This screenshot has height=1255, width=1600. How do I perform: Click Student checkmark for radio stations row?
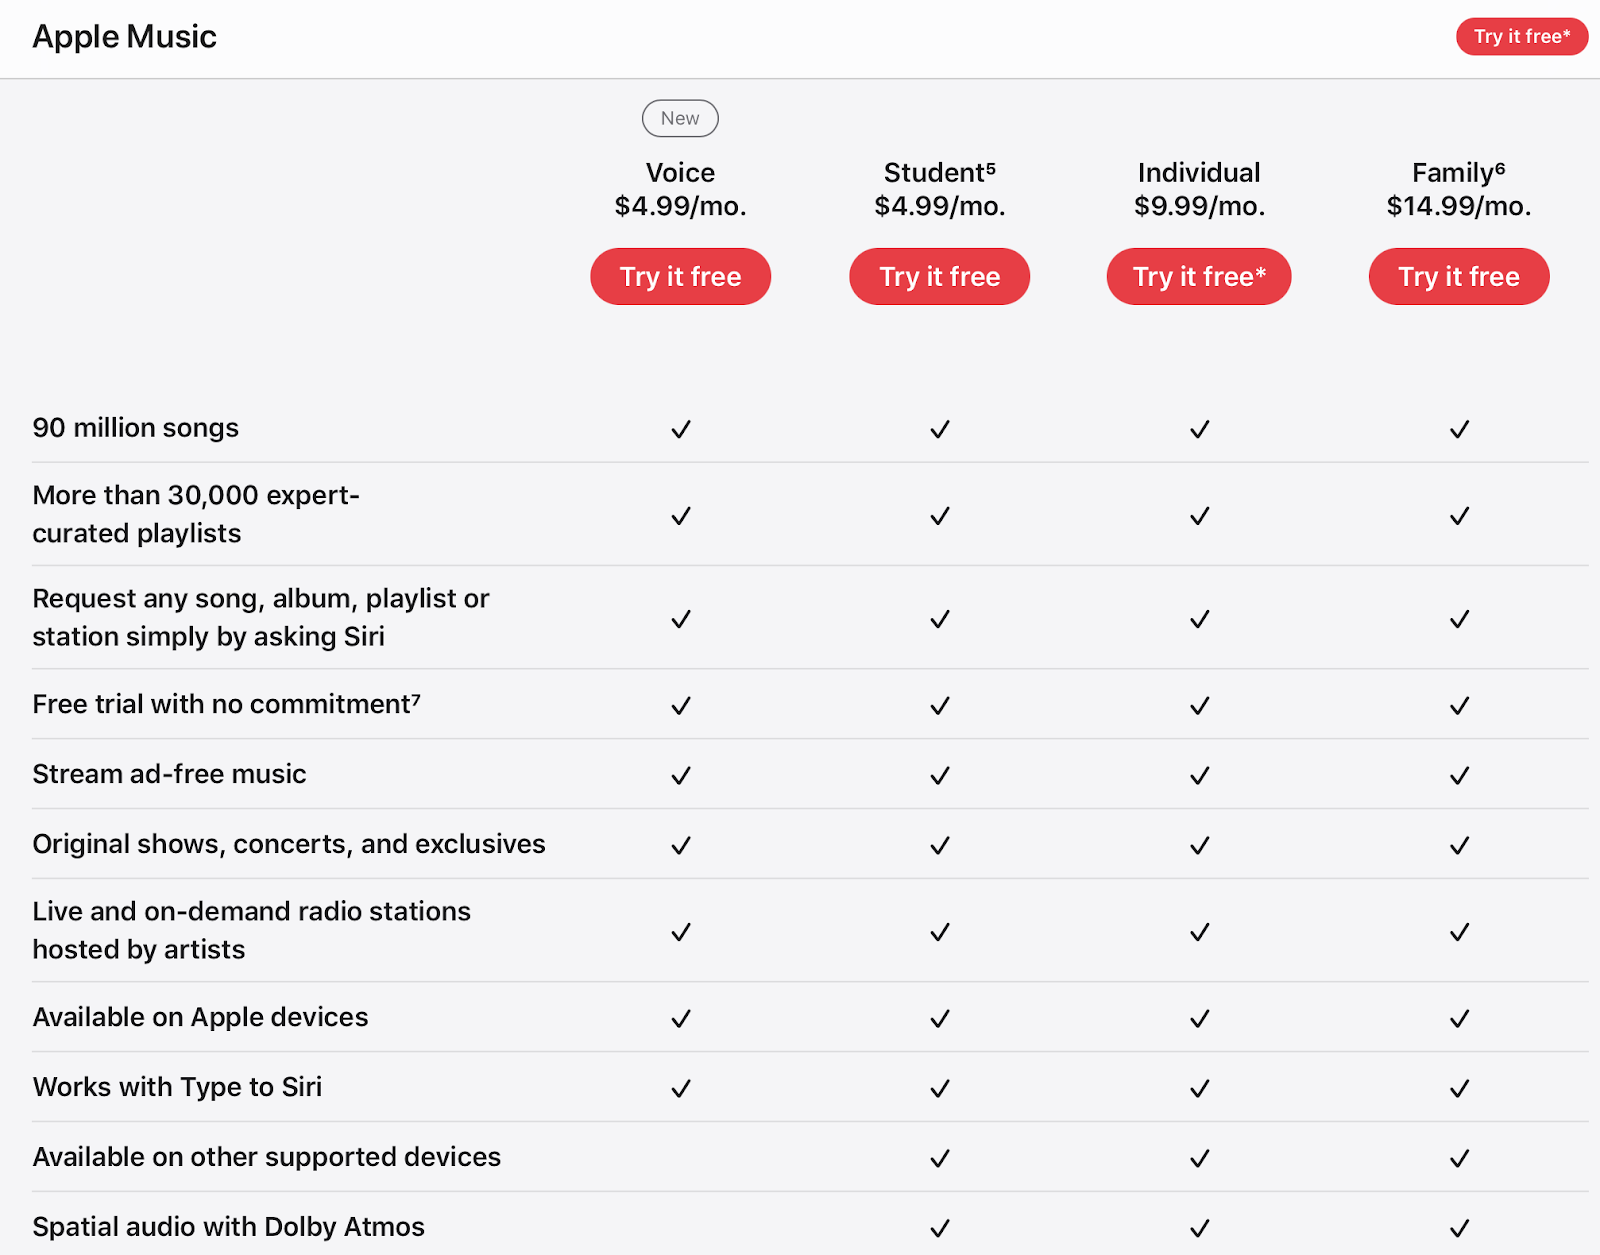[940, 932]
